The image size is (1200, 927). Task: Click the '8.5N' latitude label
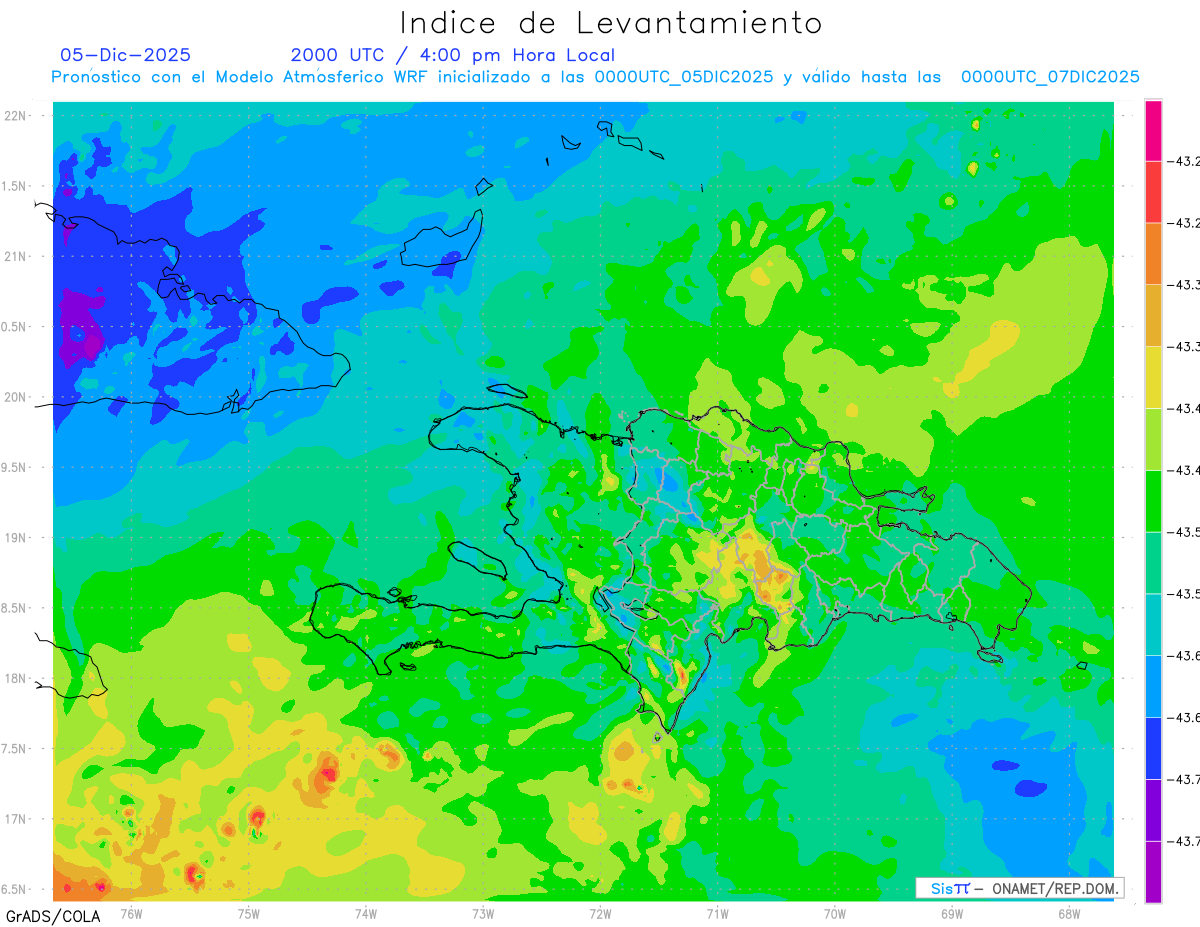(14, 608)
